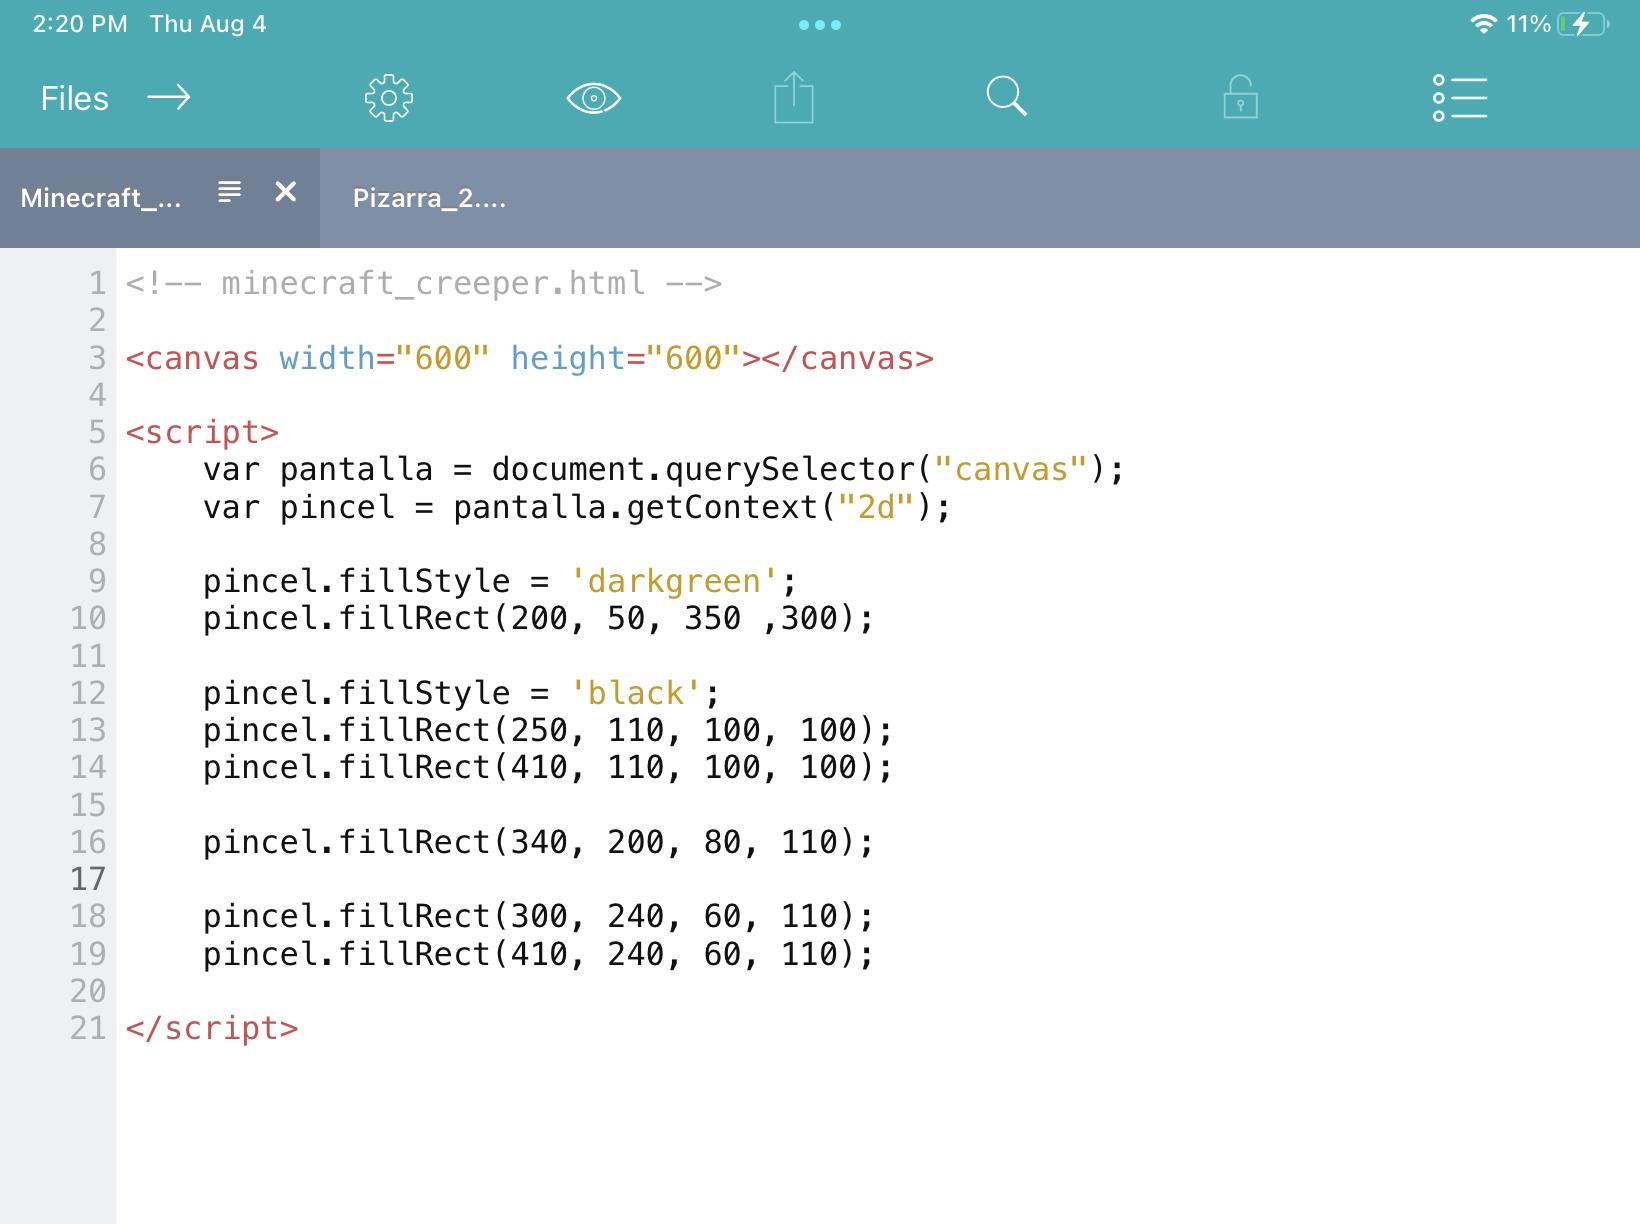Tap the share/export icon
The image size is (1640, 1224).
794,97
